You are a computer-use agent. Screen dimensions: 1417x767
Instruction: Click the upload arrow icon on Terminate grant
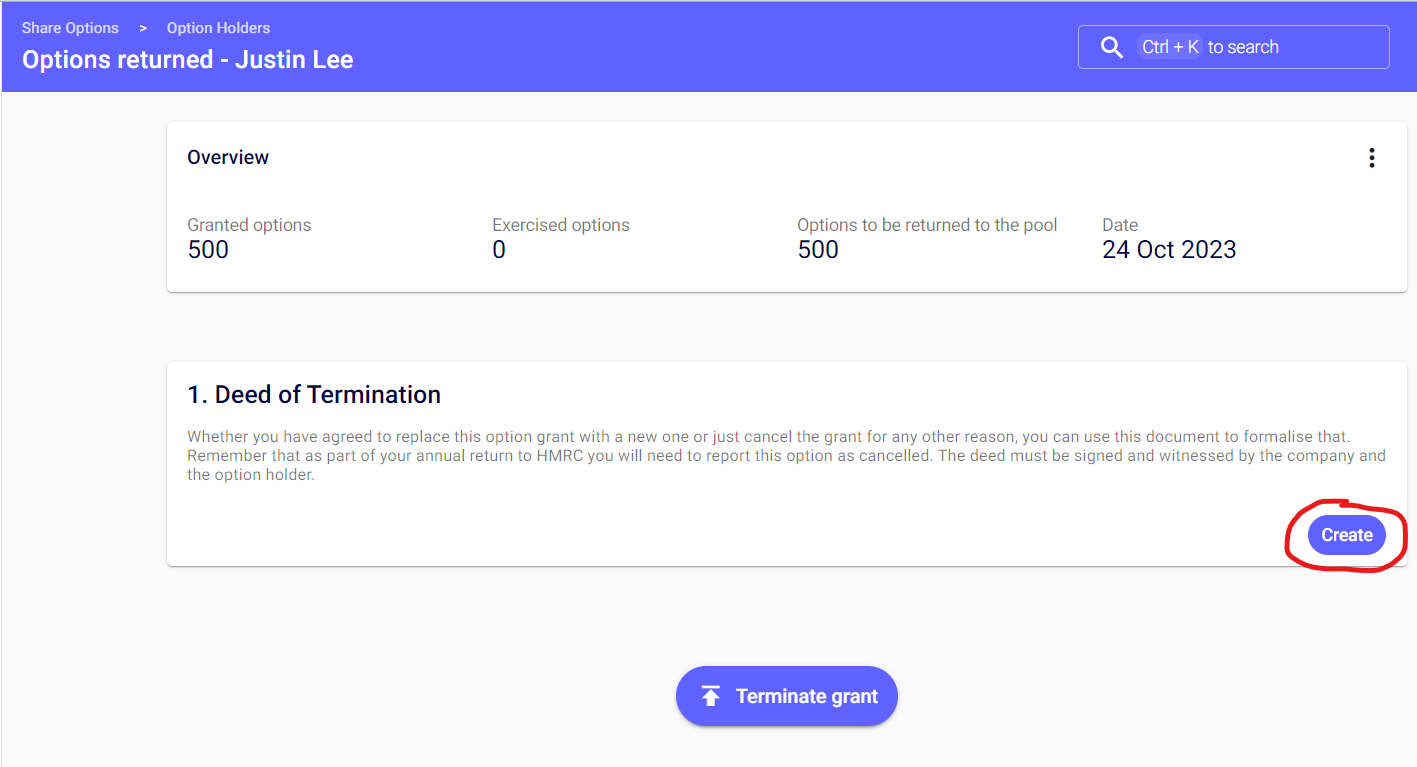(x=711, y=696)
